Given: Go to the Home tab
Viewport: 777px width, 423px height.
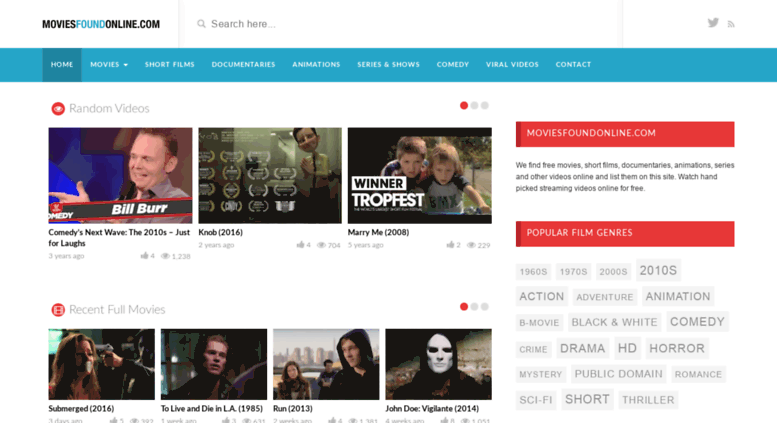Looking at the screenshot, I should tap(62, 65).
